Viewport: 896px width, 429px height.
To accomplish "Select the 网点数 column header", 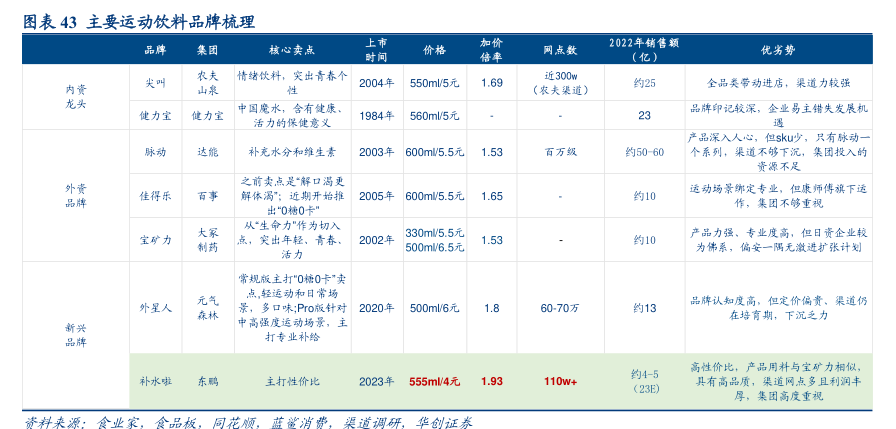I will tap(560, 50).
